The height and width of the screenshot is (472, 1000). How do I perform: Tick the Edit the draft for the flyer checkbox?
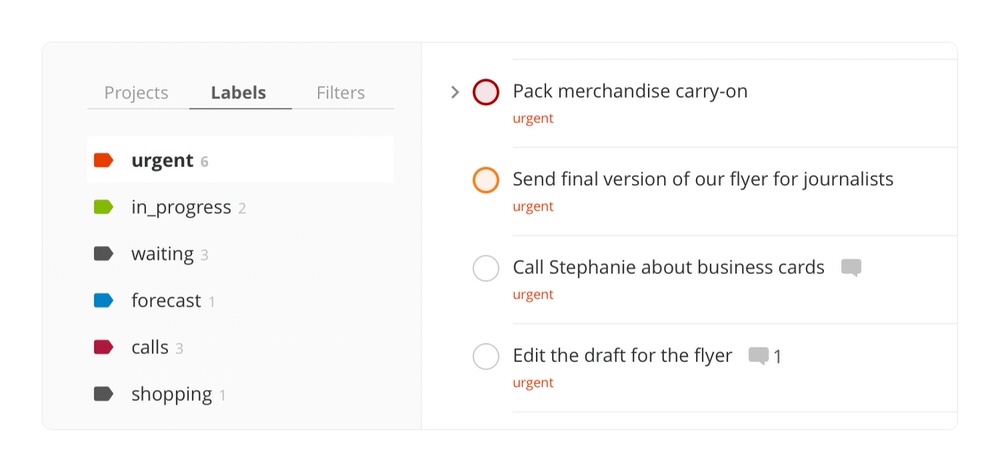(x=485, y=356)
